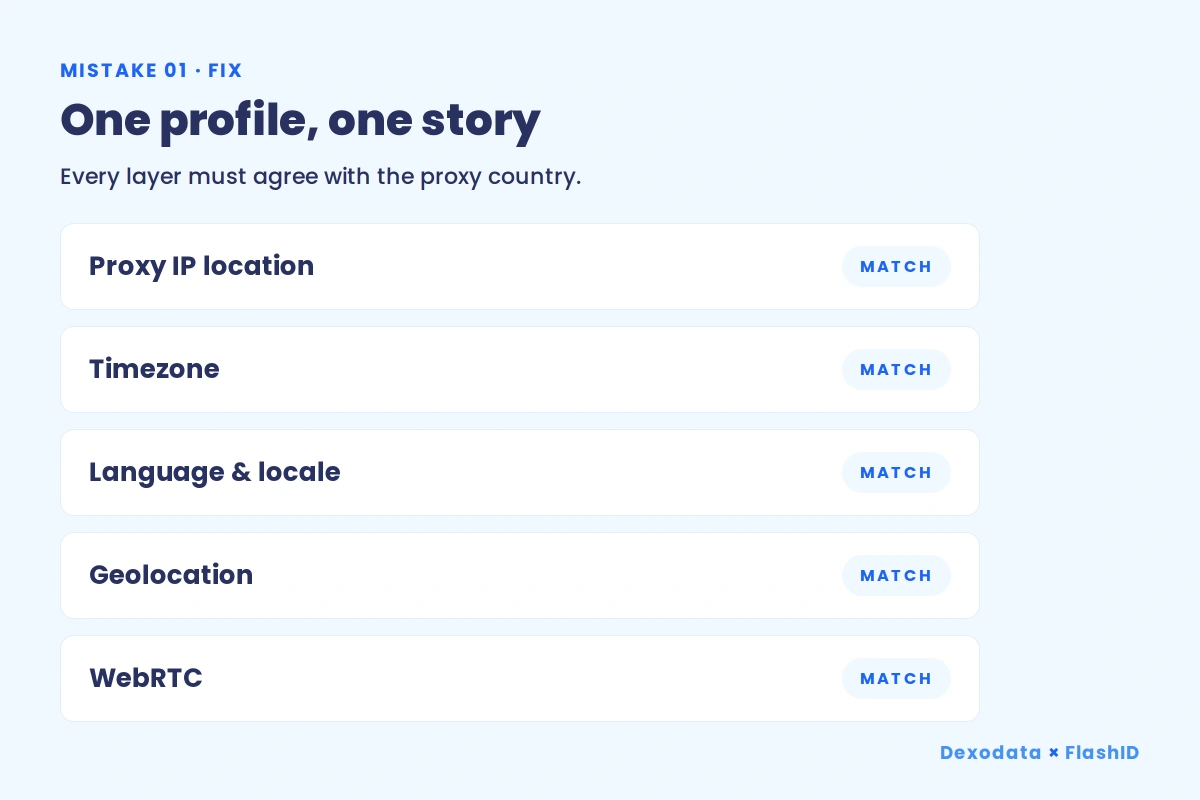The height and width of the screenshot is (800, 1200).
Task: Select the Language & locale label
Action: tap(214, 472)
